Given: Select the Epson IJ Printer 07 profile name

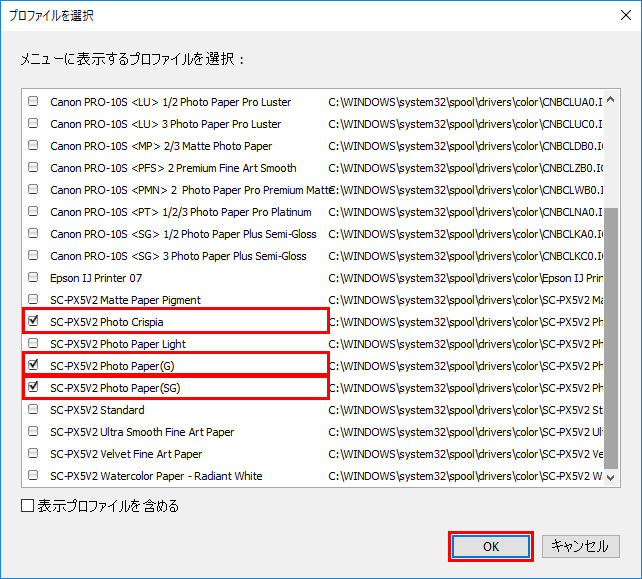Looking at the screenshot, I should [96, 278].
